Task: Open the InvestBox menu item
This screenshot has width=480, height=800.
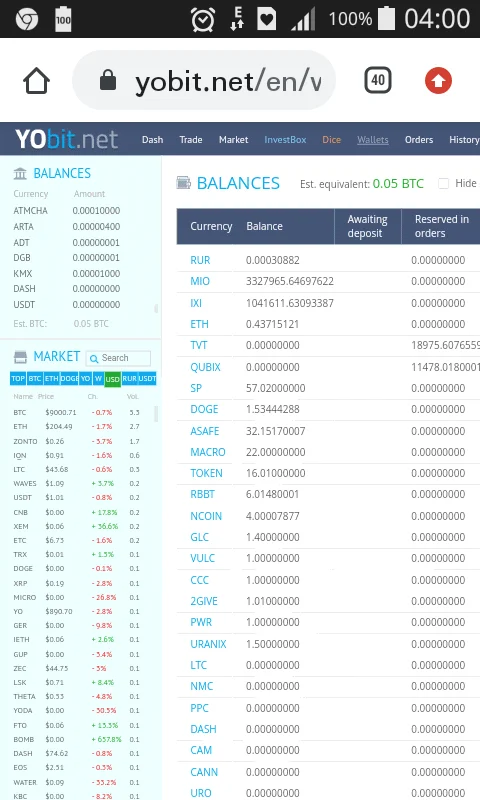Action: (285, 140)
